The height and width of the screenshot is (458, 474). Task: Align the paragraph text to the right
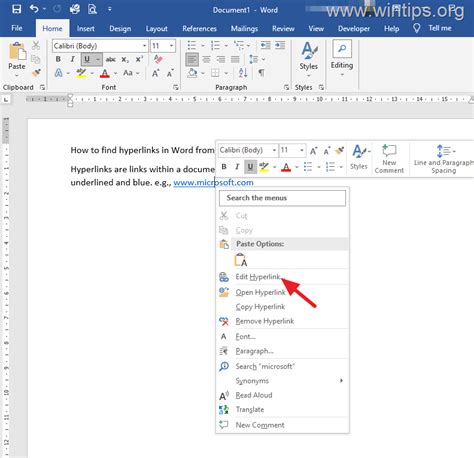[x=221, y=60]
